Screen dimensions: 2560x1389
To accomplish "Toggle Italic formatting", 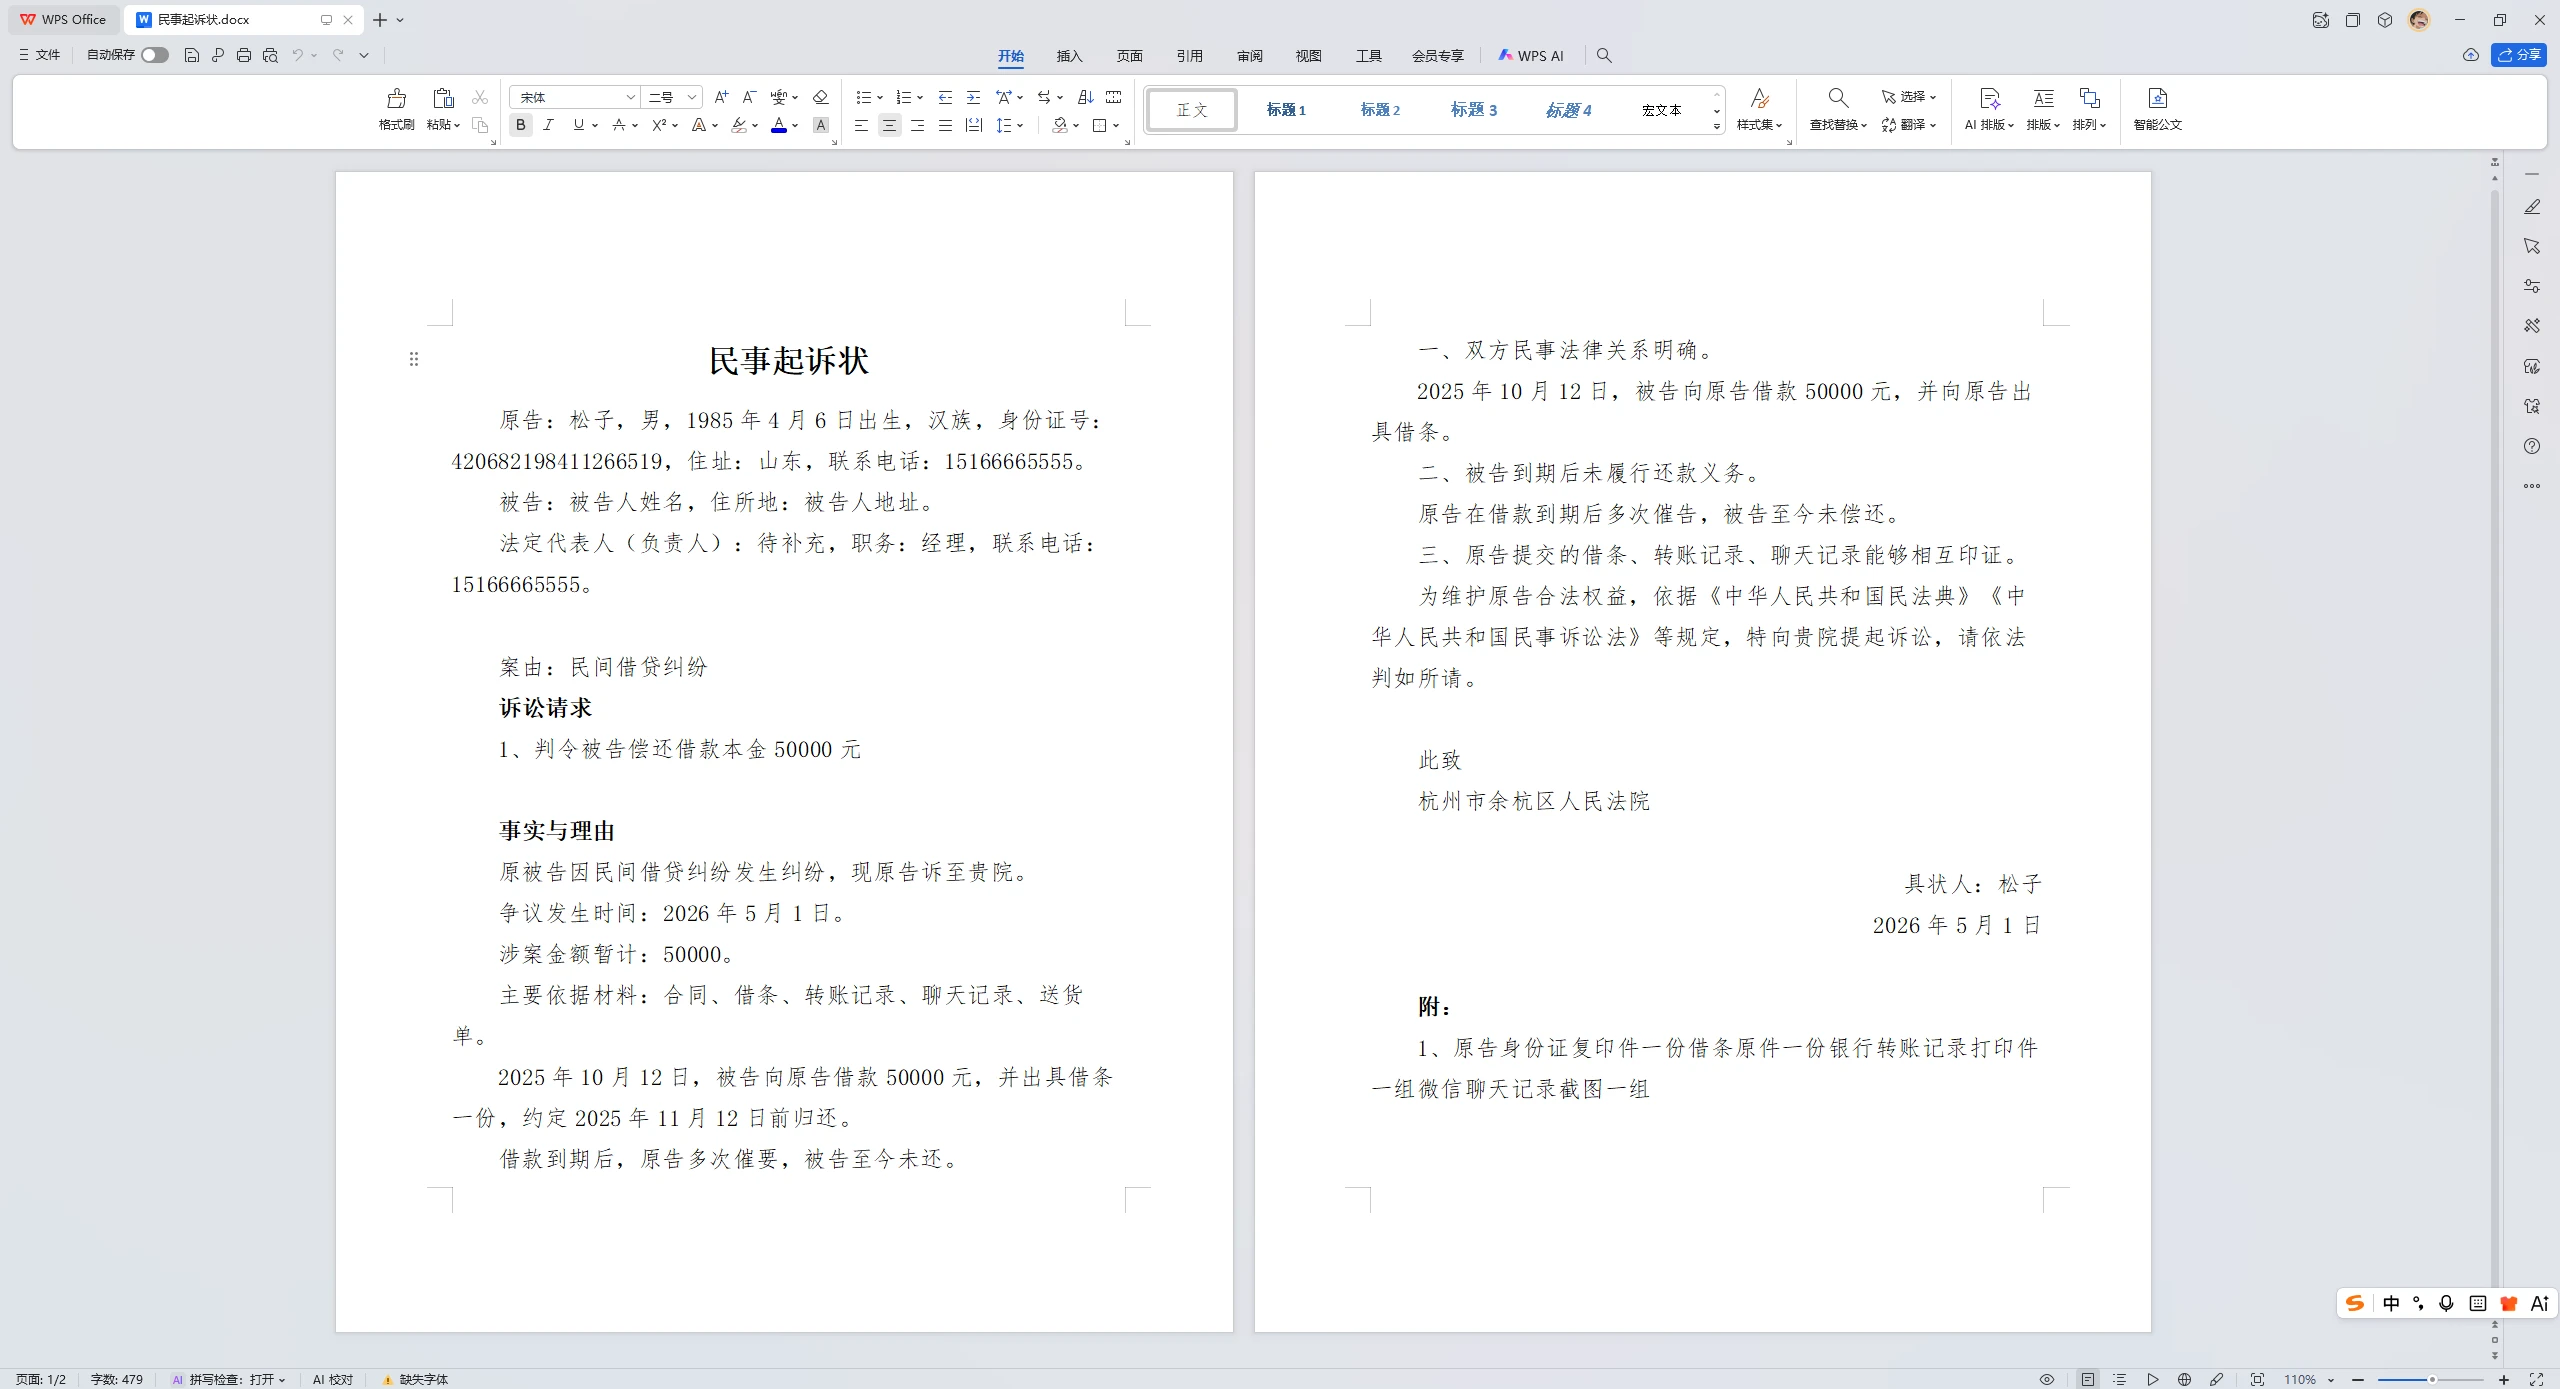I will click(549, 125).
